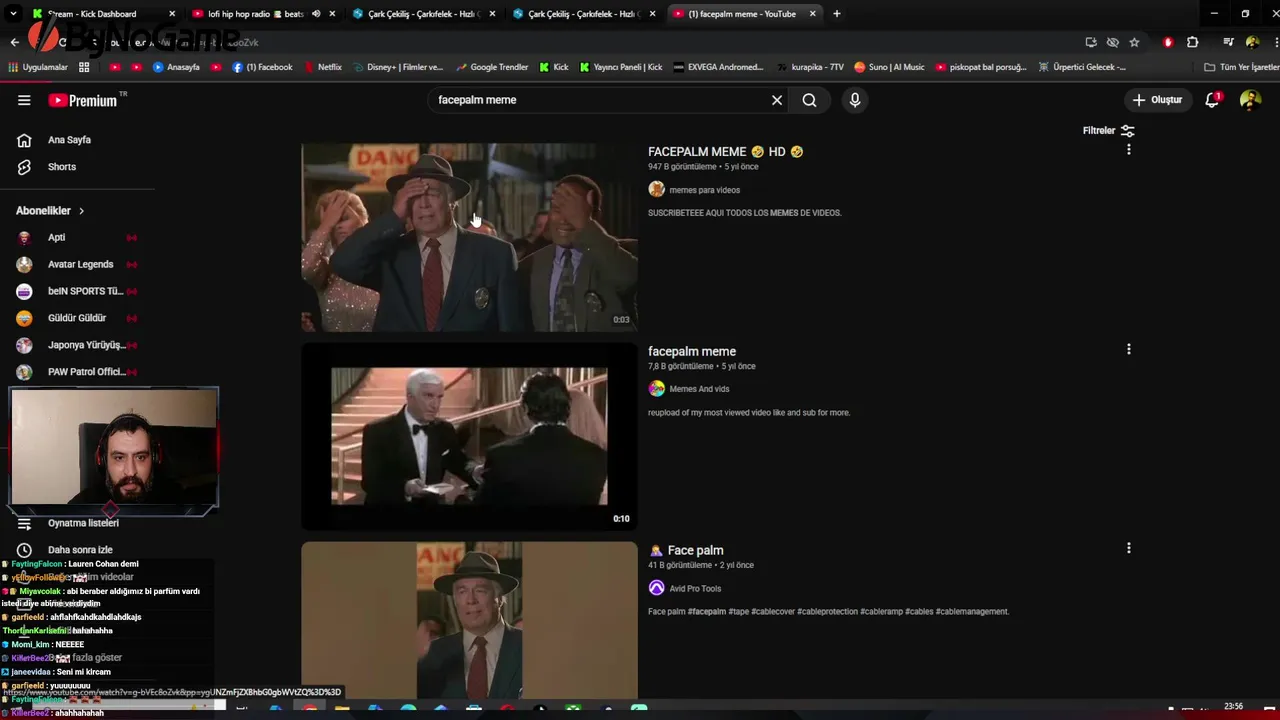Go back with the browser back arrow
Image resolution: width=1280 pixels, height=720 pixels.
[15, 42]
